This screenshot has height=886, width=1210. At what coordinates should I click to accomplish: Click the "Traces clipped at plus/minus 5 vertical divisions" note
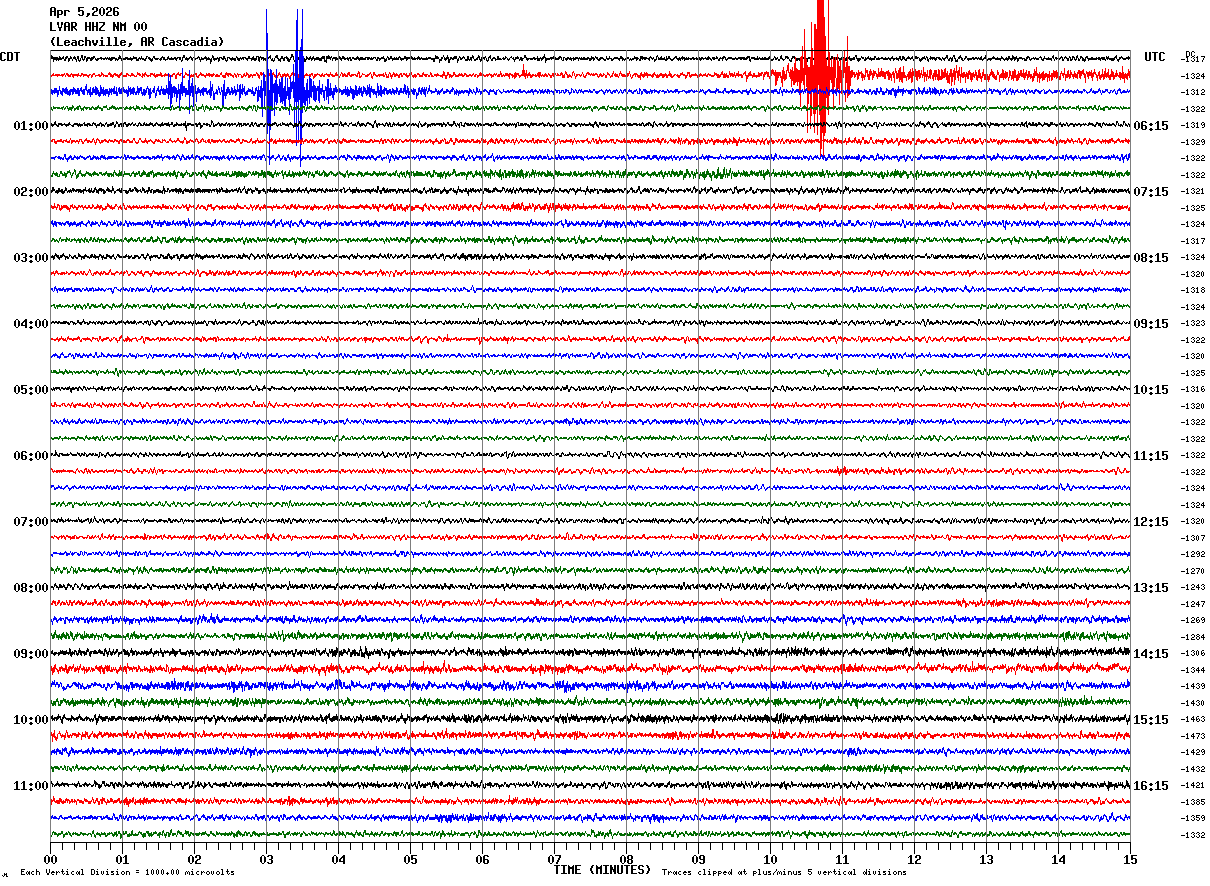point(784,873)
